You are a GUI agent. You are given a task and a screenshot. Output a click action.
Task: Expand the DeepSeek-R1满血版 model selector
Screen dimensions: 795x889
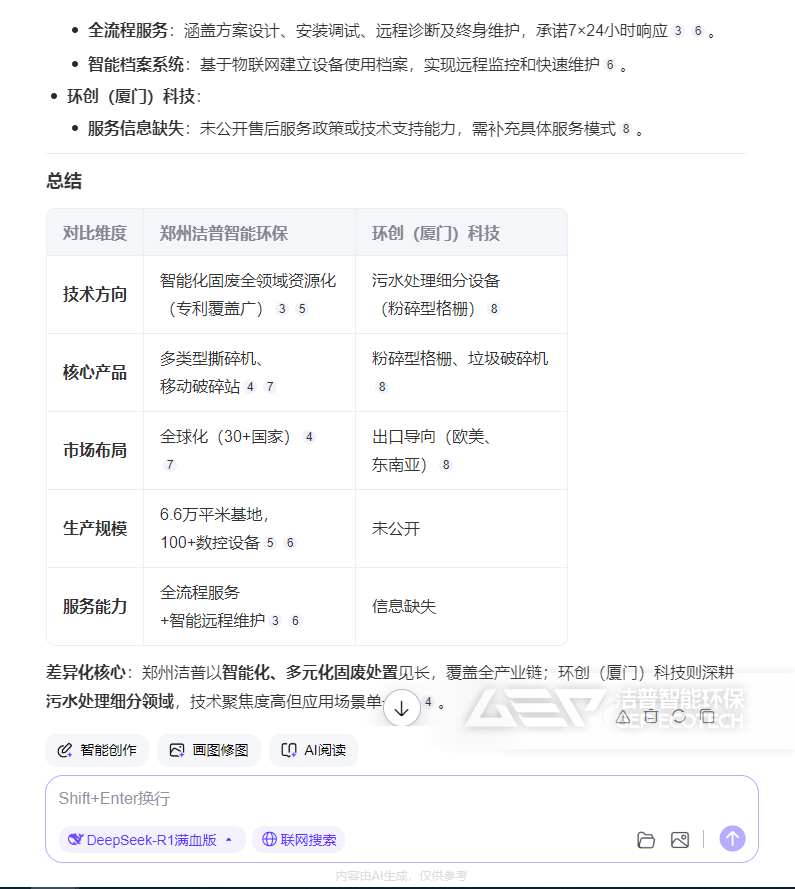152,840
